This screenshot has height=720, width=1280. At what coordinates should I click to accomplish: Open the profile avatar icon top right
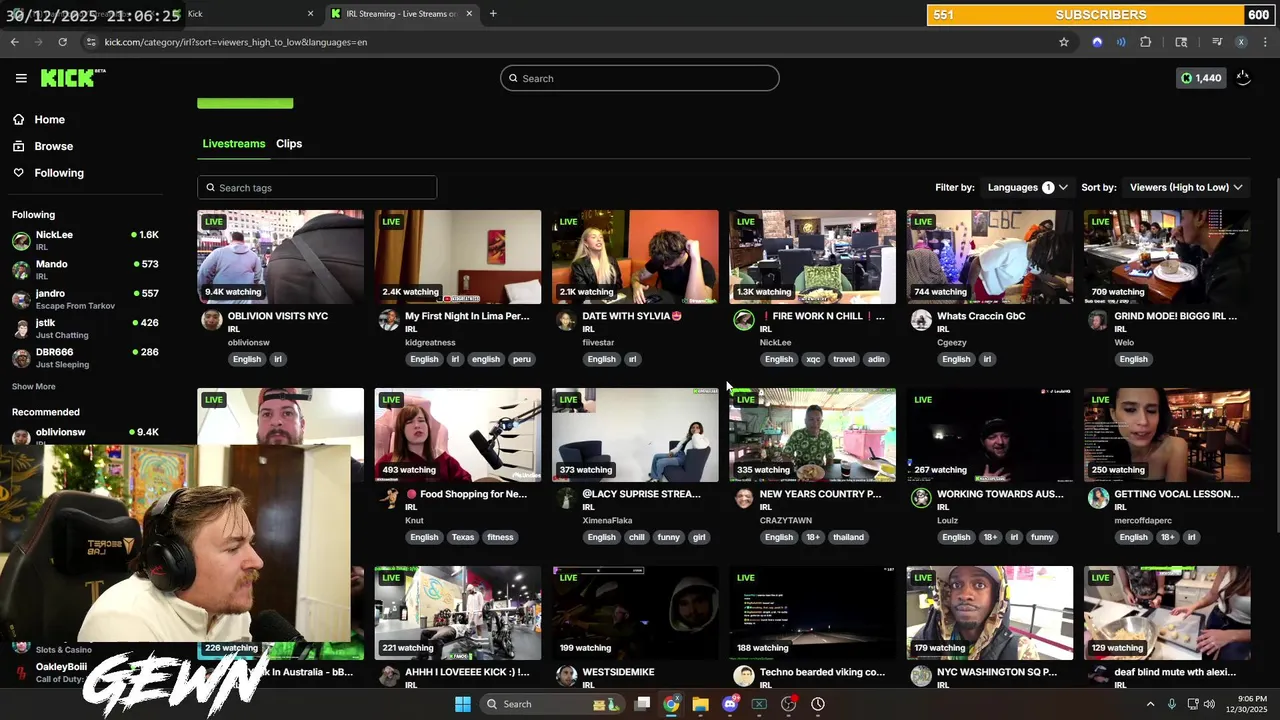1243,78
